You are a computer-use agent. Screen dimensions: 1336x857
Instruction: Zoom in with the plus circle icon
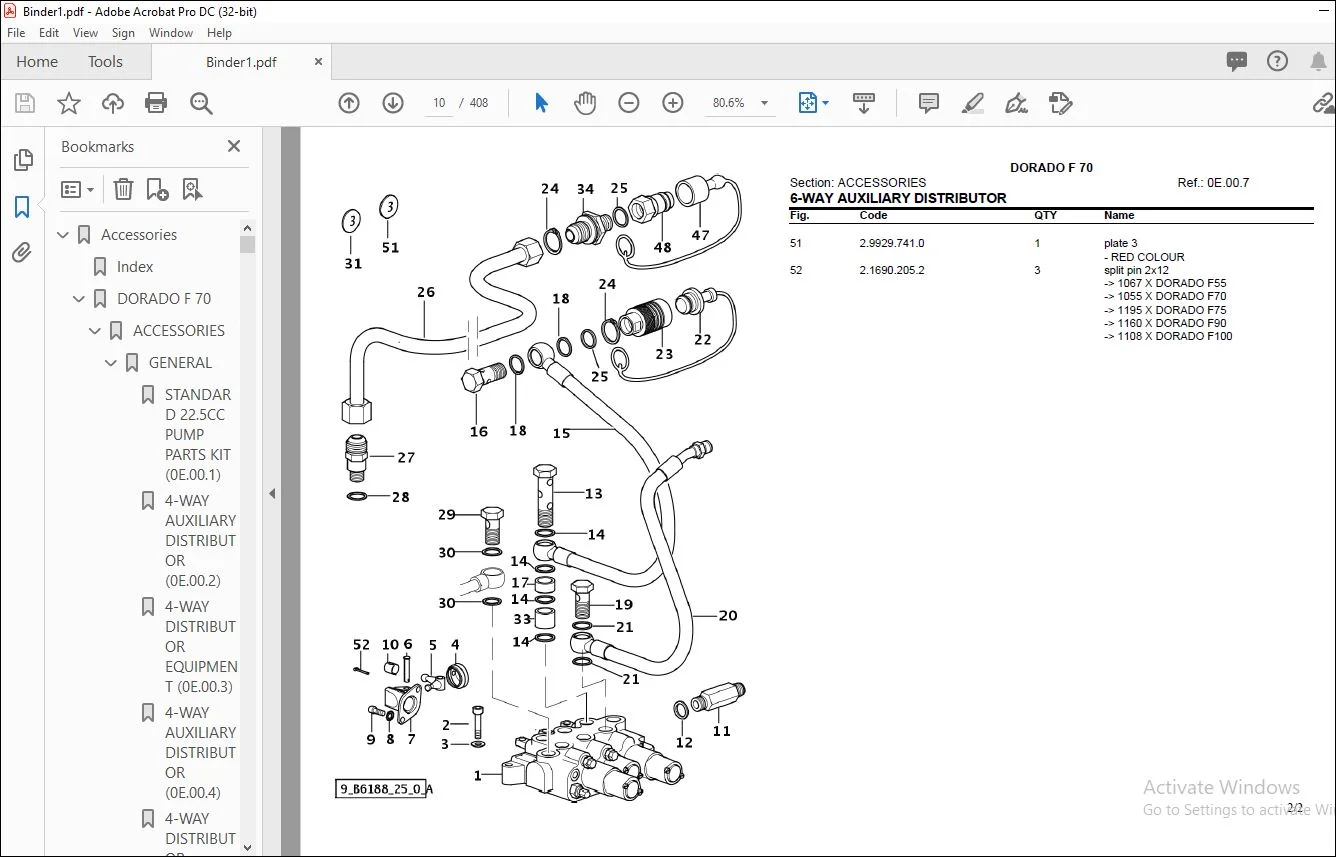[x=673, y=103]
